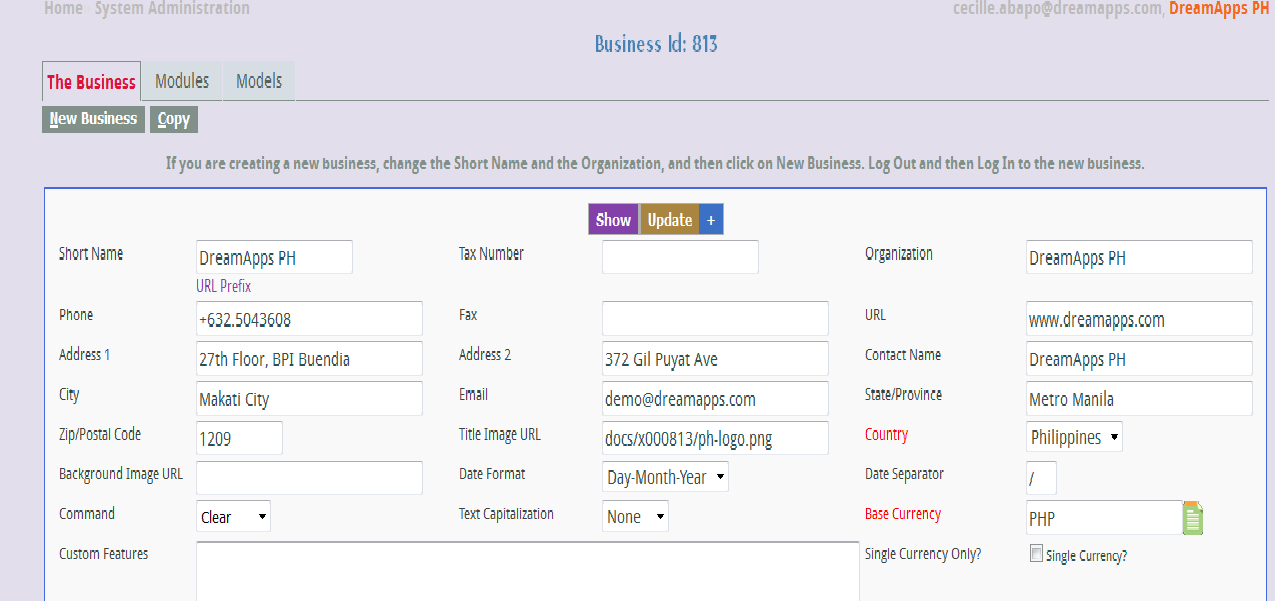Image resolution: width=1275 pixels, height=601 pixels.
Task: Open the currency list icon beside PHP
Action: coord(1193,518)
